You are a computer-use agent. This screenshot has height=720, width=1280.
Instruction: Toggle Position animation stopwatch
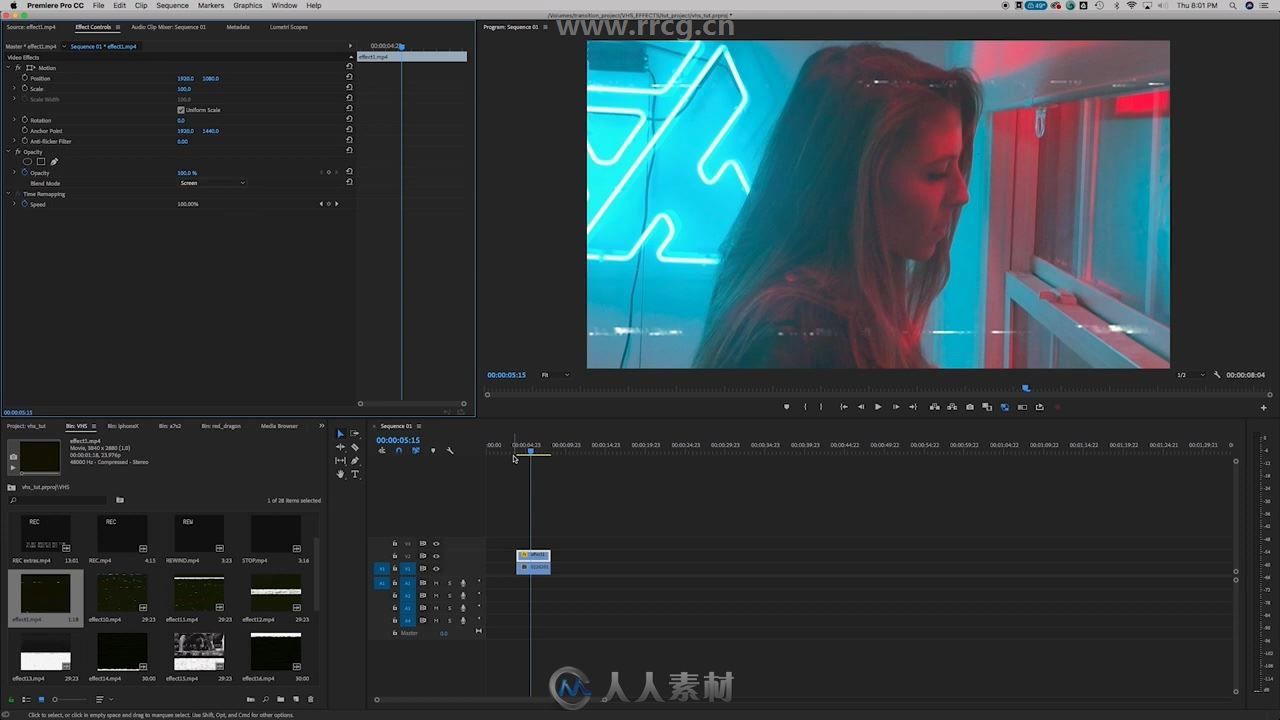pyautogui.click(x=25, y=78)
